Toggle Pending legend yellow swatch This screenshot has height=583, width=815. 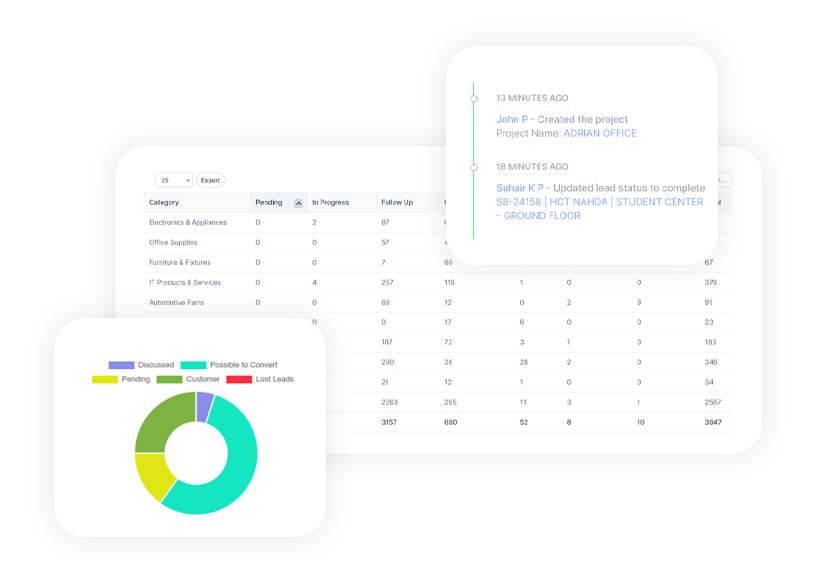(x=105, y=379)
